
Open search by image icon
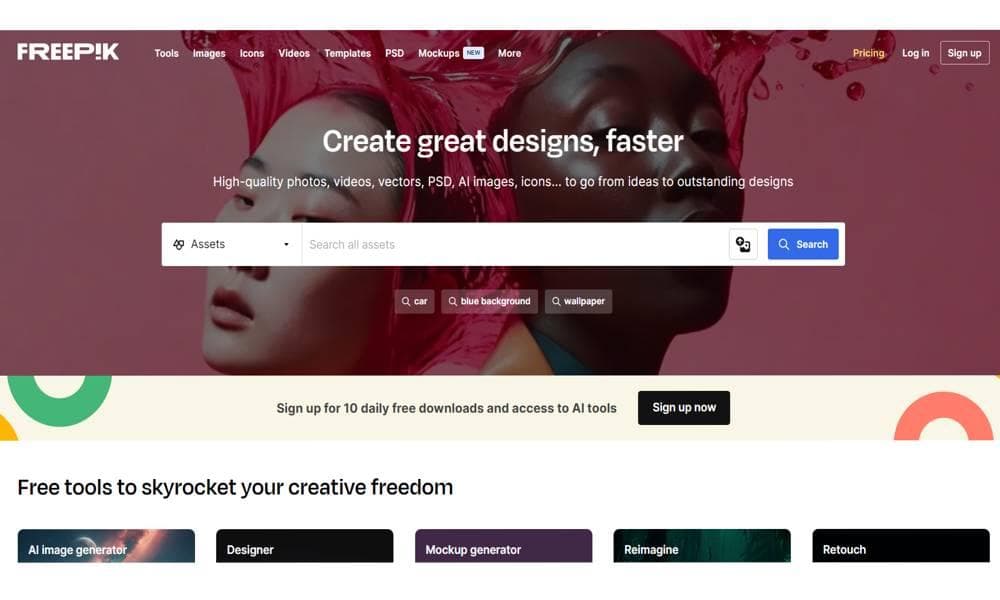point(743,244)
